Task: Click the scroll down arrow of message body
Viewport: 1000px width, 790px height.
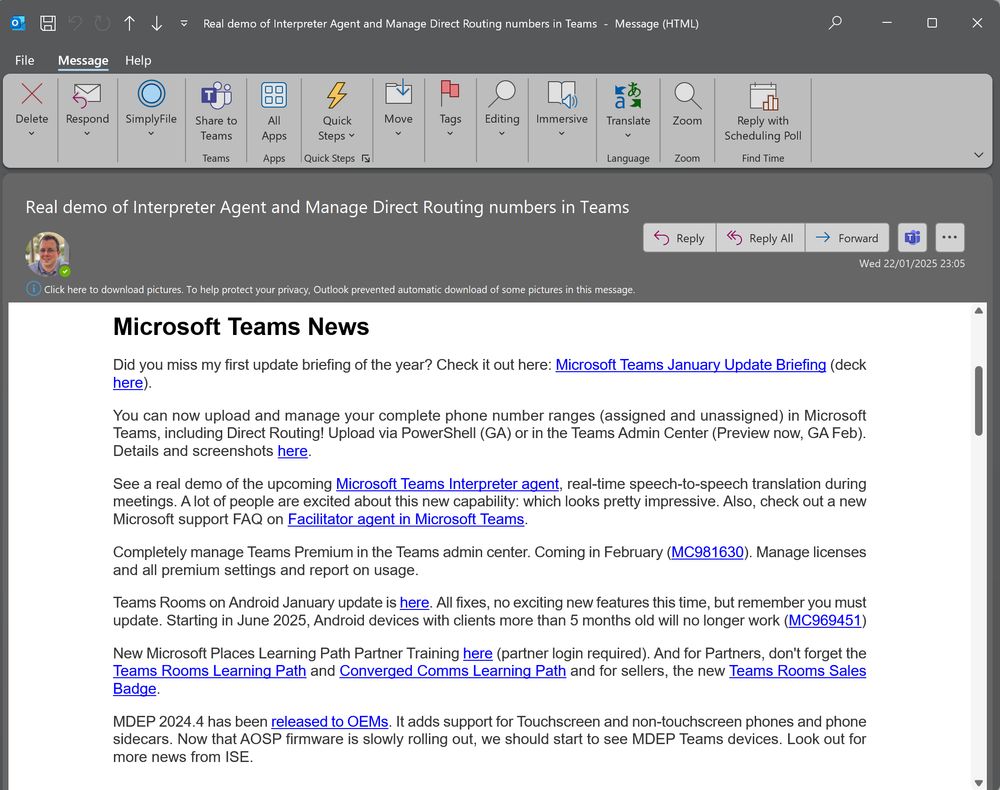Action: (x=979, y=782)
